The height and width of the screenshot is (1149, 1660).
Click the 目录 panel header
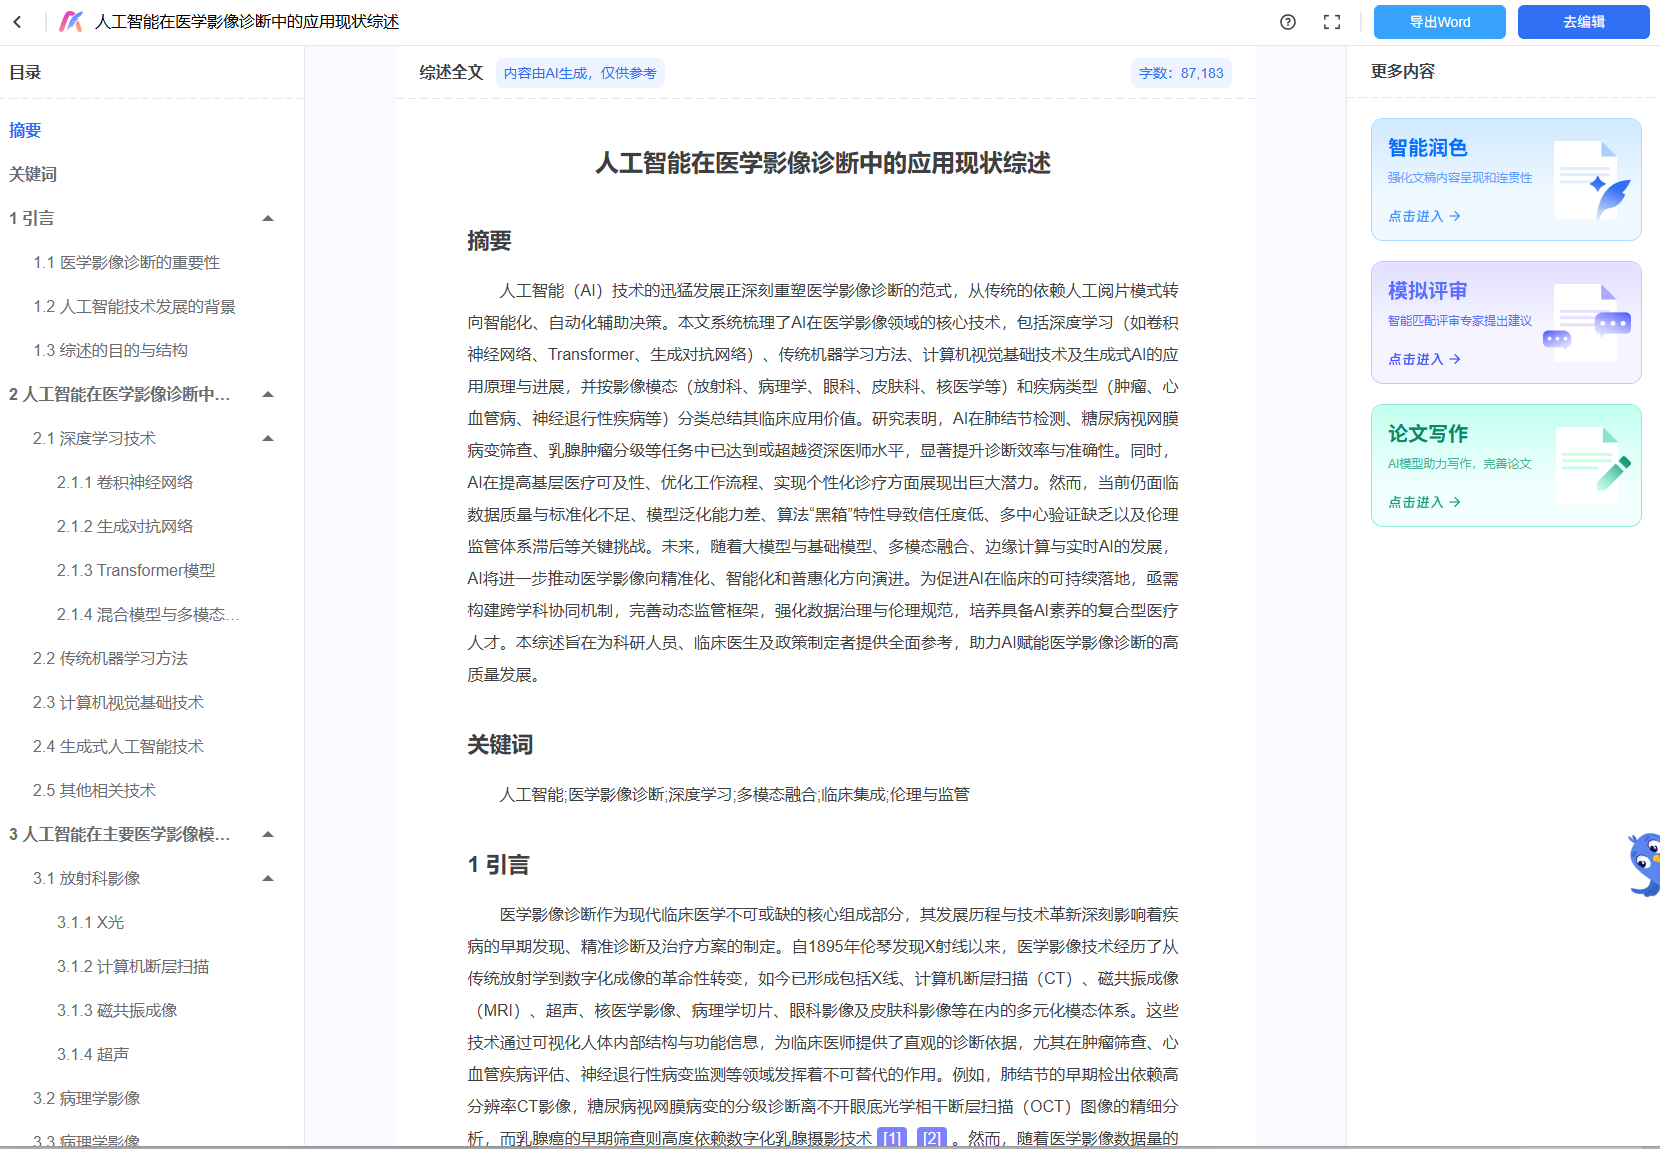tap(25, 72)
